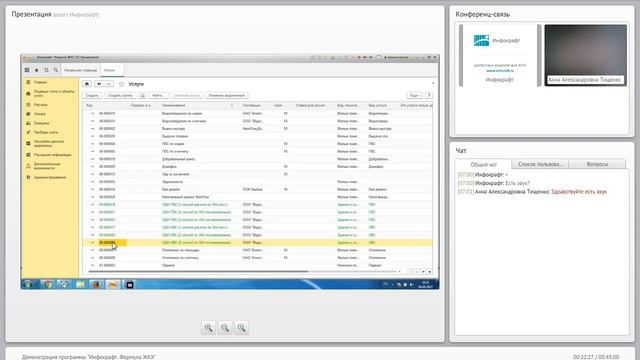Go back with the left arrow button
Screen dimensions: 640x360
[x=99, y=84]
